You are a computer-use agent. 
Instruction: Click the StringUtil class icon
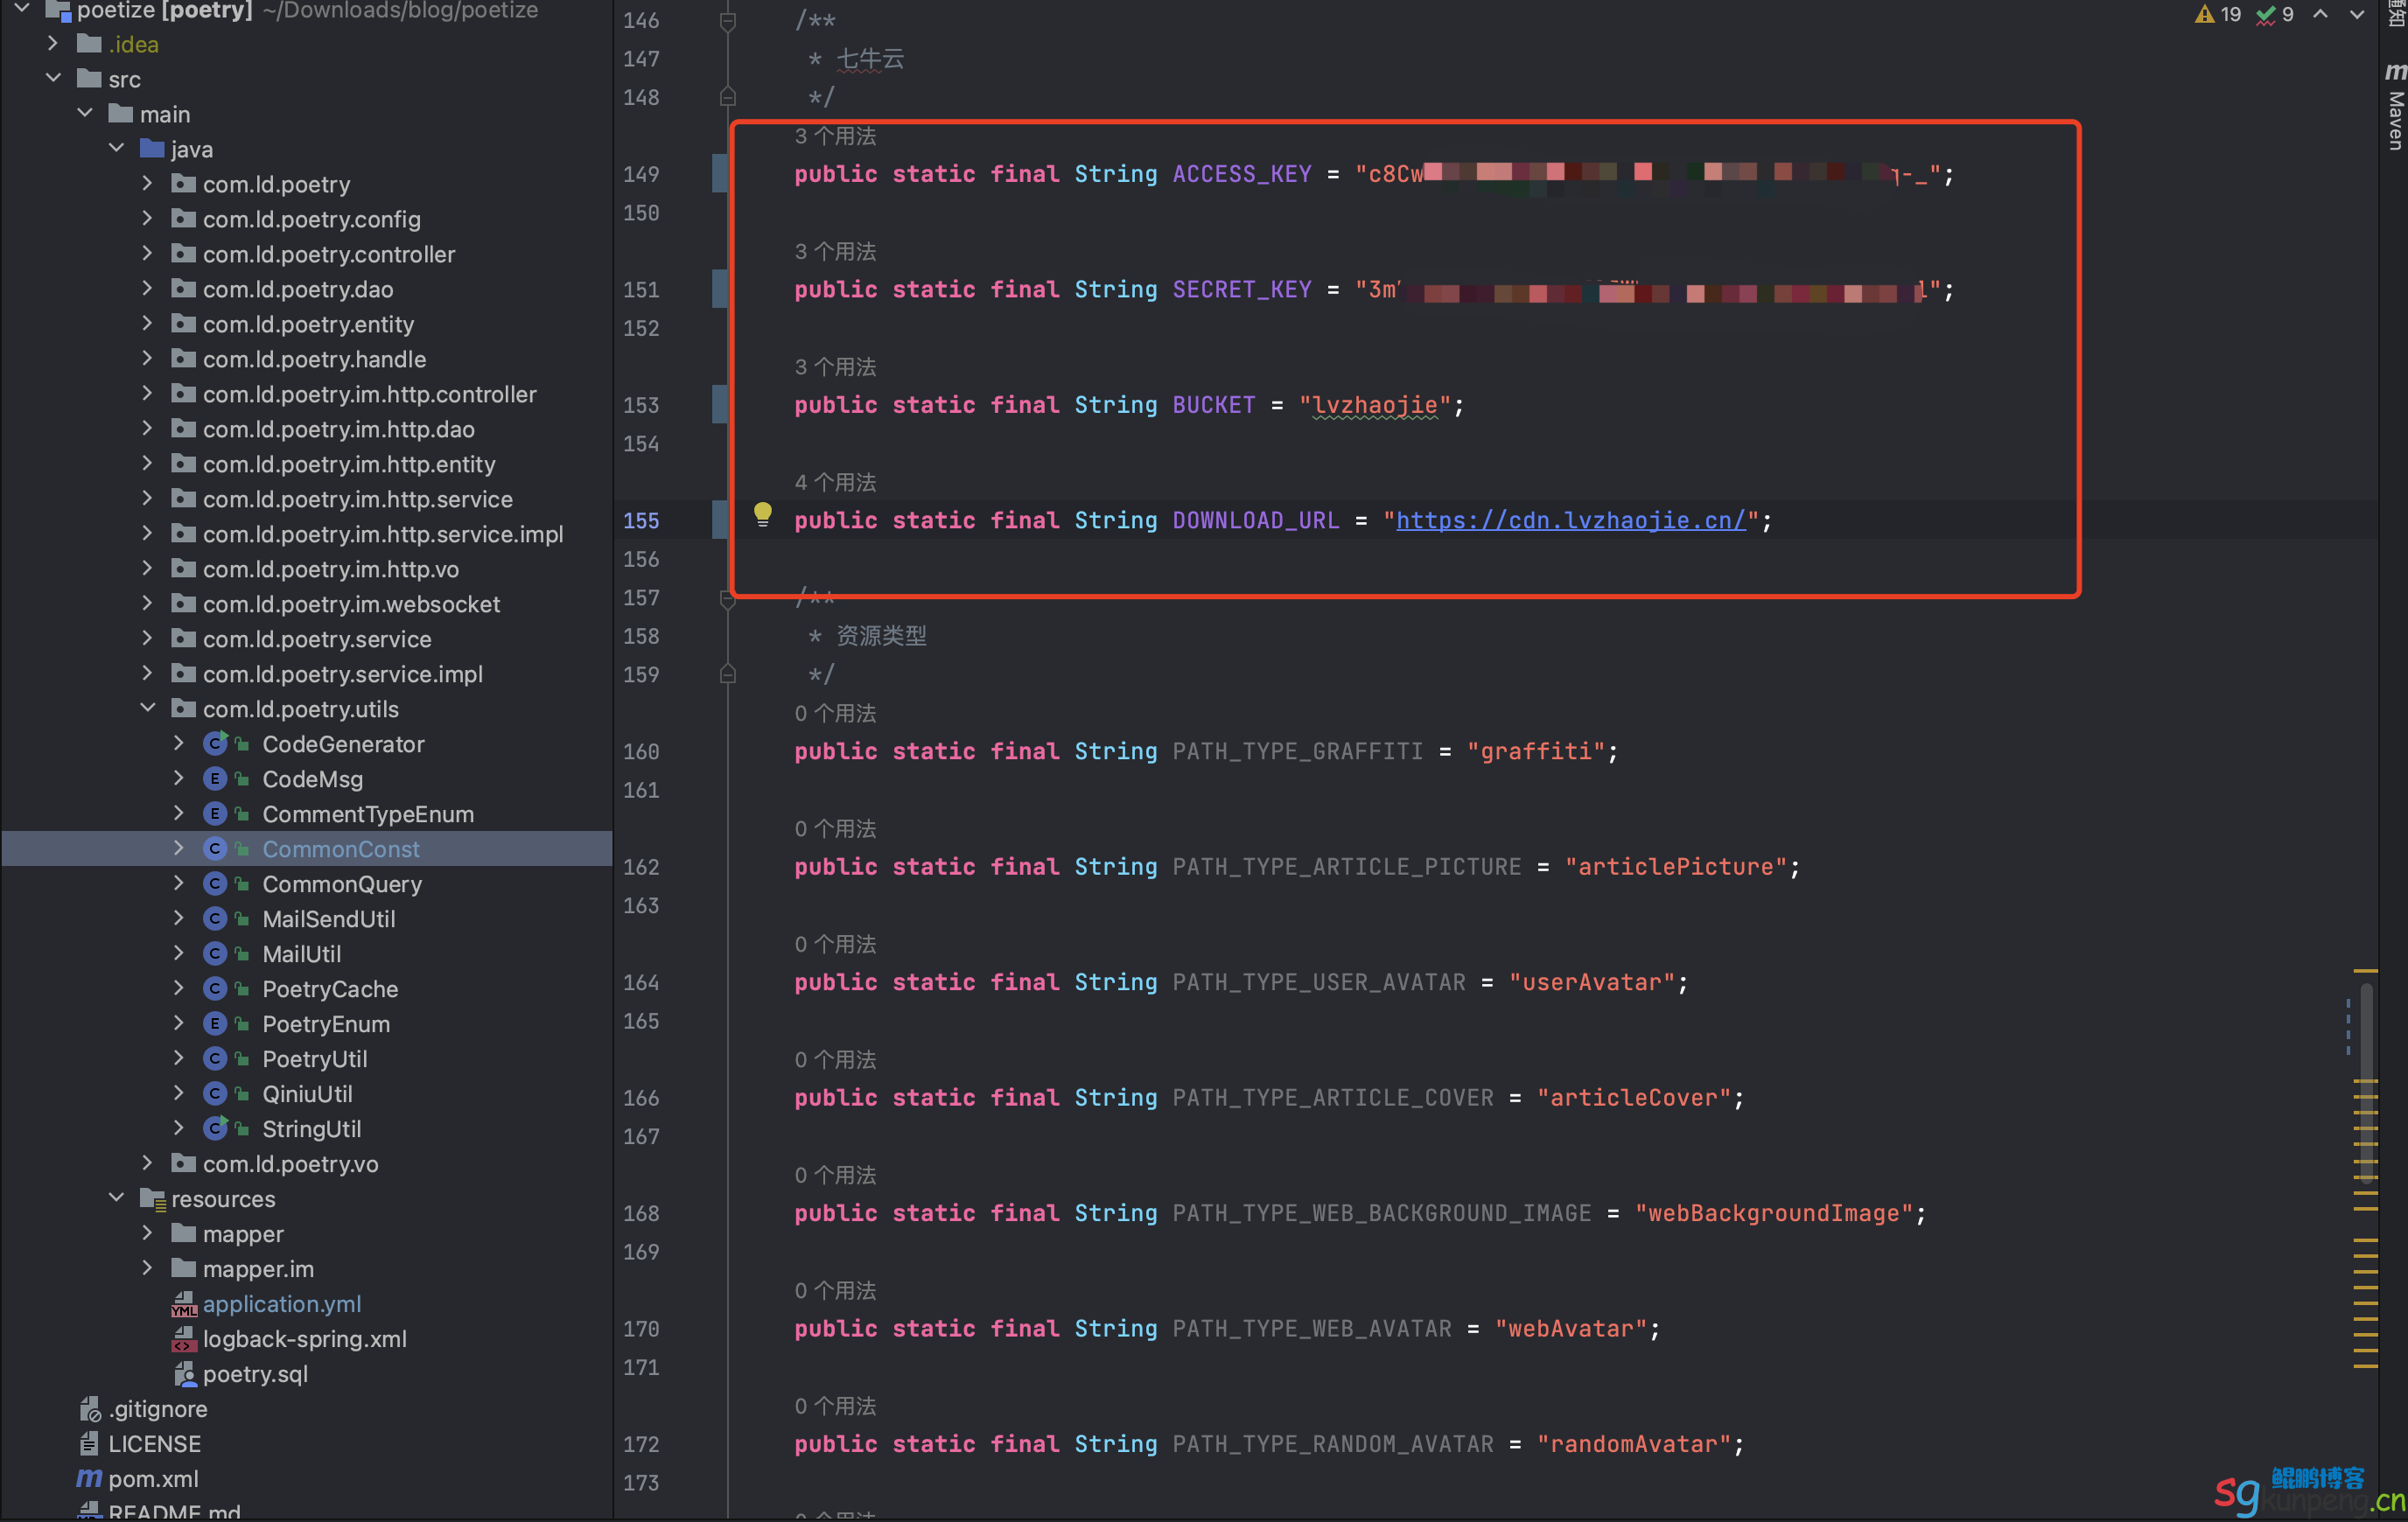(x=215, y=1128)
